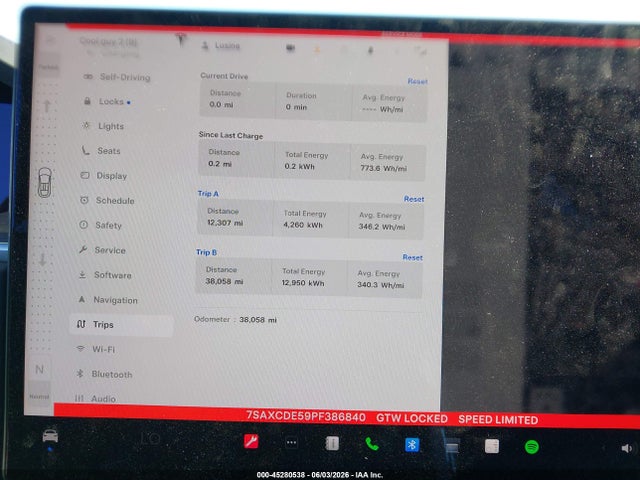Open Display settings
The height and width of the screenshot is (480, 640).
104,176
